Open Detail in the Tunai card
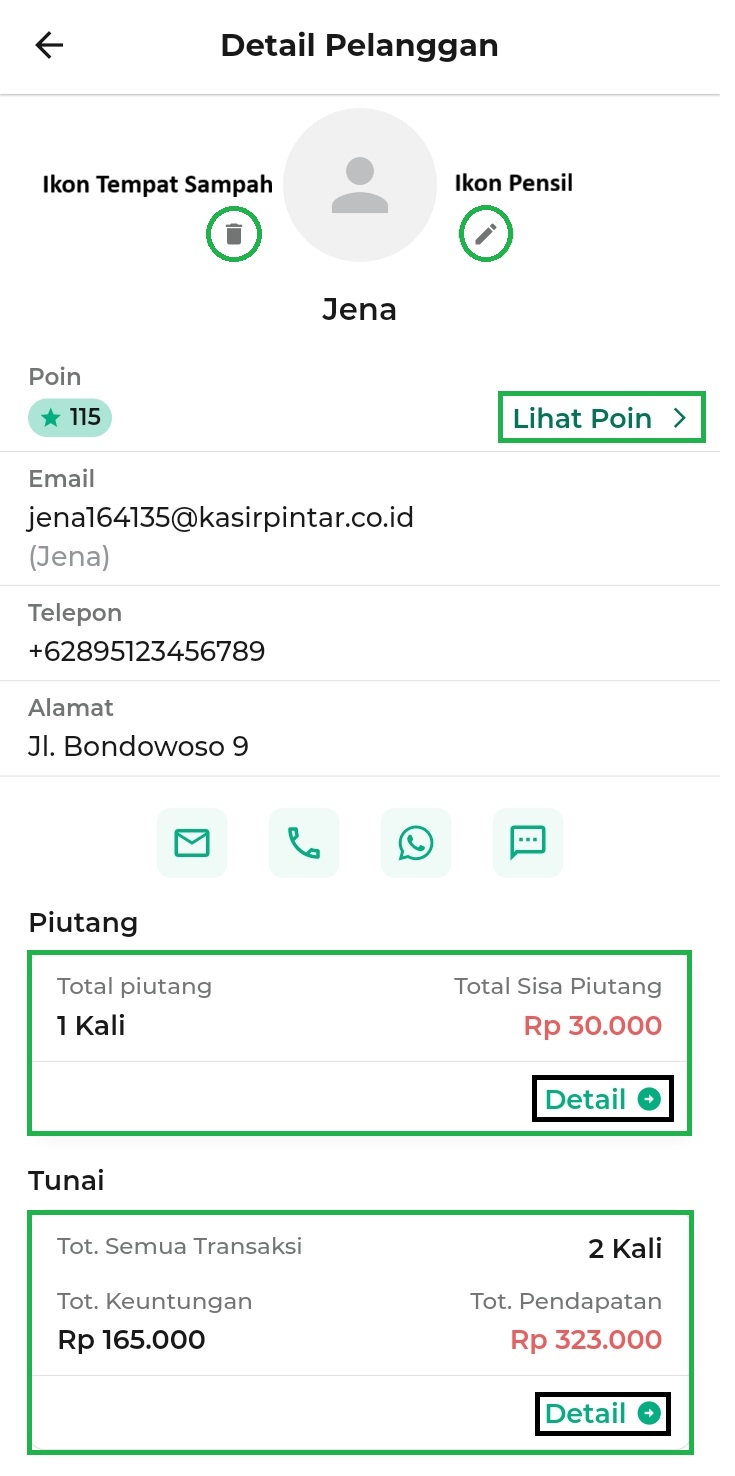This screenshot has width=735, height=1476. click(586, 1413)
